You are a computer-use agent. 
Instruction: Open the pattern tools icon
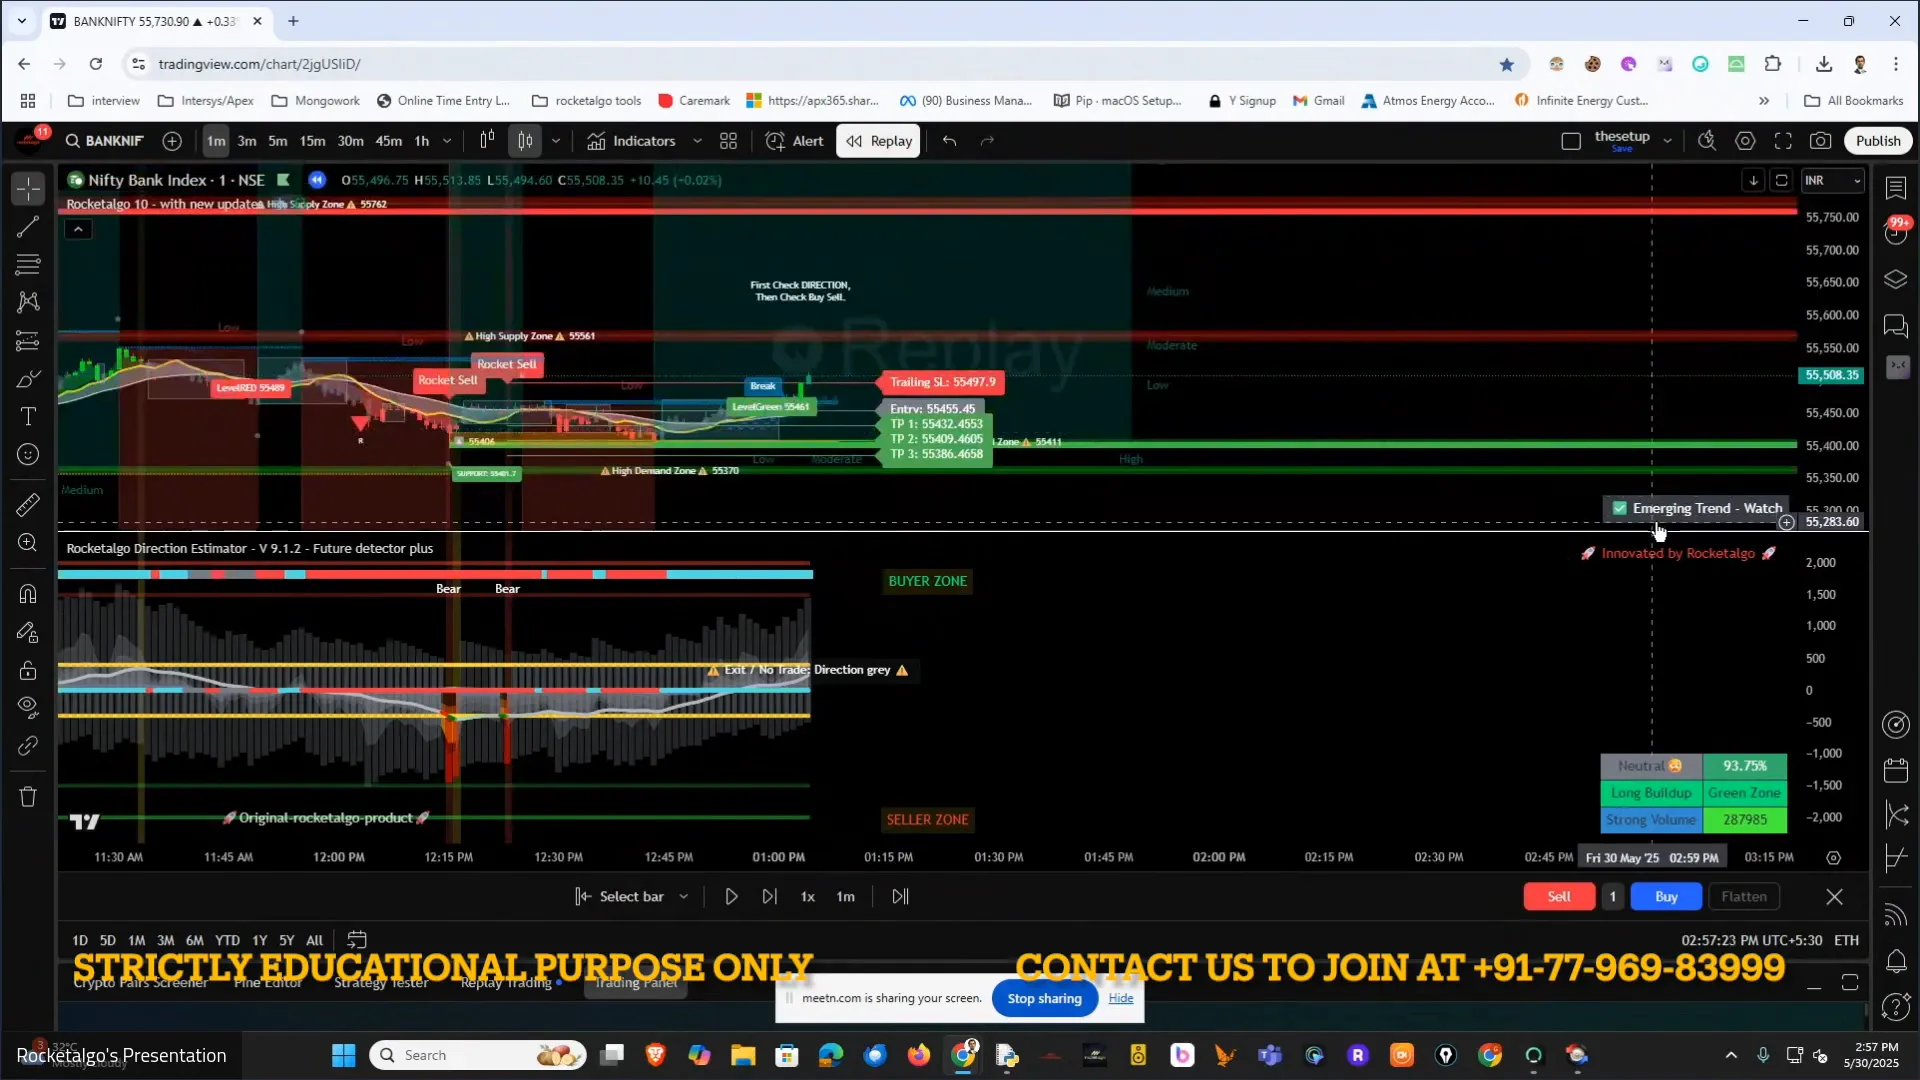(28, 302)
